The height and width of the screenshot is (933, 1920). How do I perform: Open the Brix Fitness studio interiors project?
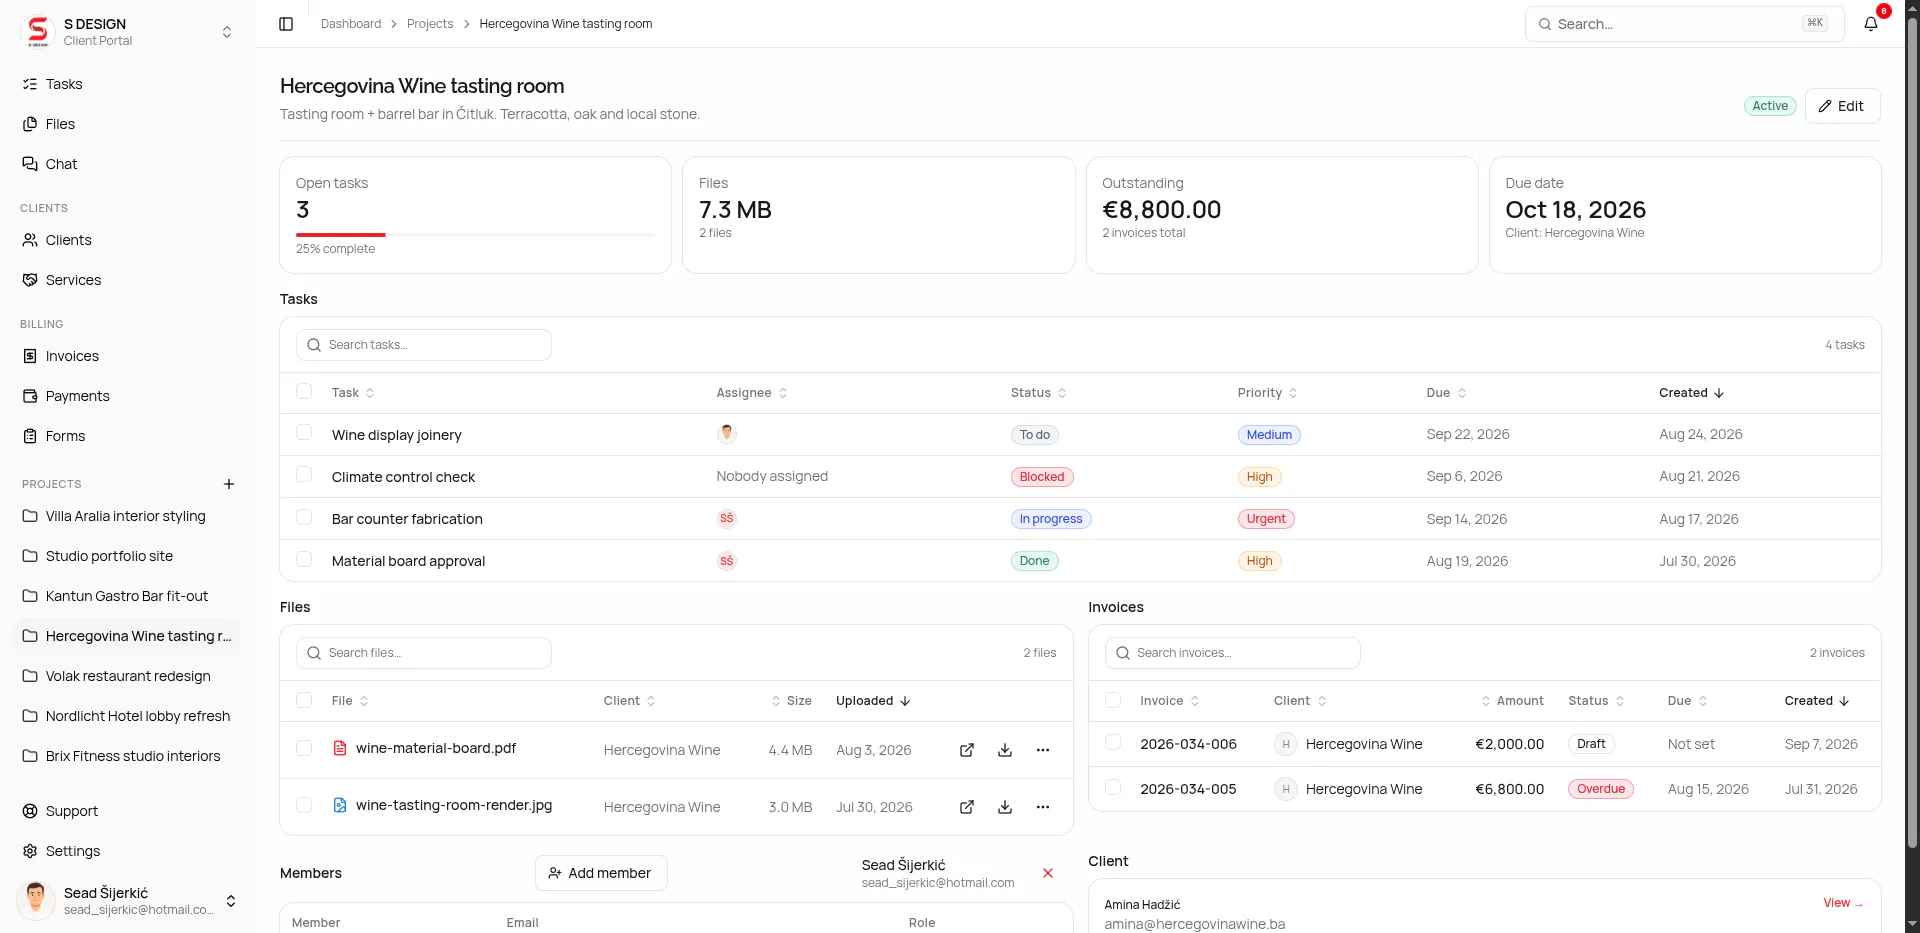click(128, 756)
